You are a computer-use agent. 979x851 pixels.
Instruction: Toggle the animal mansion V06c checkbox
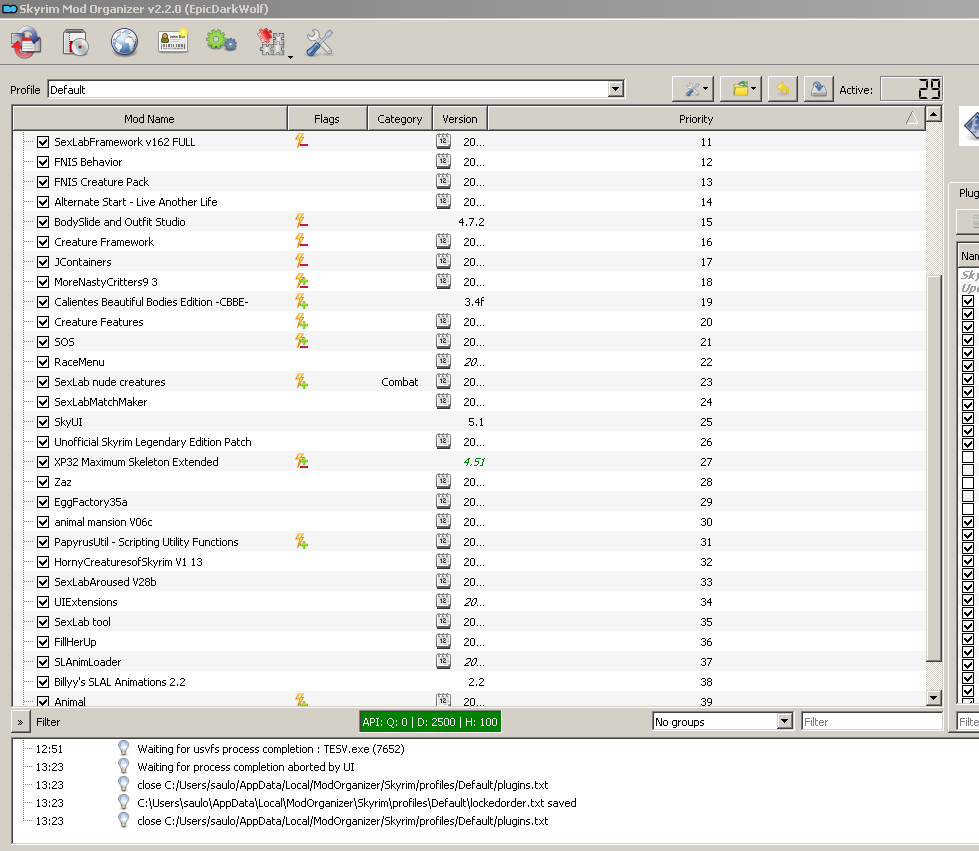[x=43, y=522]
